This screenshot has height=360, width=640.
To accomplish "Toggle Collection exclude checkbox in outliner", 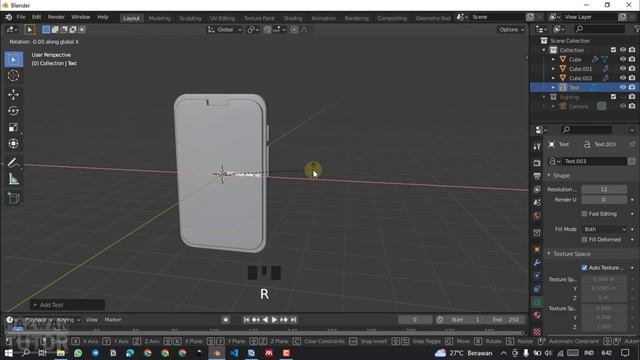I will click(613, 50).
